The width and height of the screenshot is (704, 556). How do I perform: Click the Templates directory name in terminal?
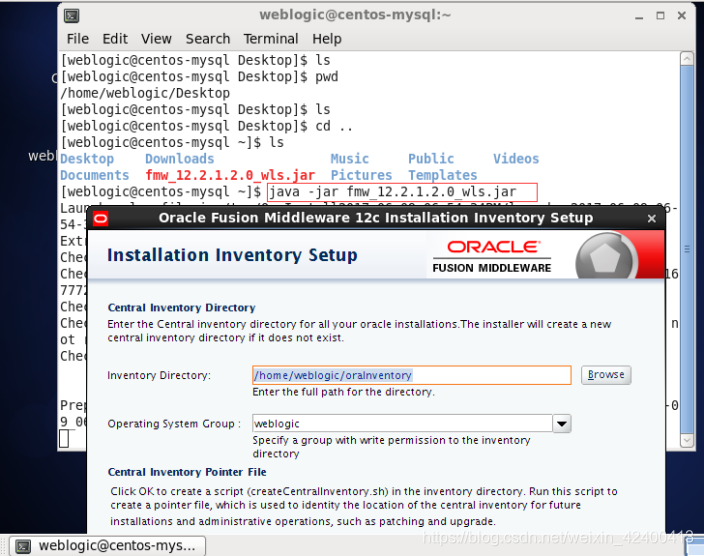(443, 175)
